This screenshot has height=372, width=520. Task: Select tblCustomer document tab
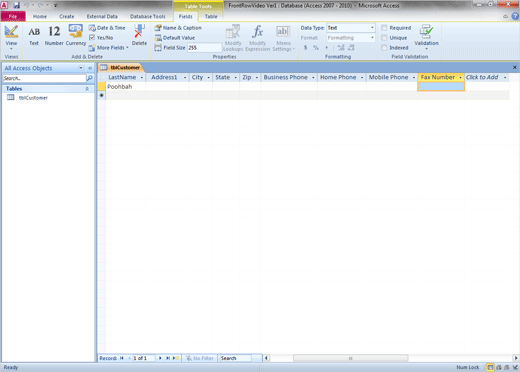point(121,68)
